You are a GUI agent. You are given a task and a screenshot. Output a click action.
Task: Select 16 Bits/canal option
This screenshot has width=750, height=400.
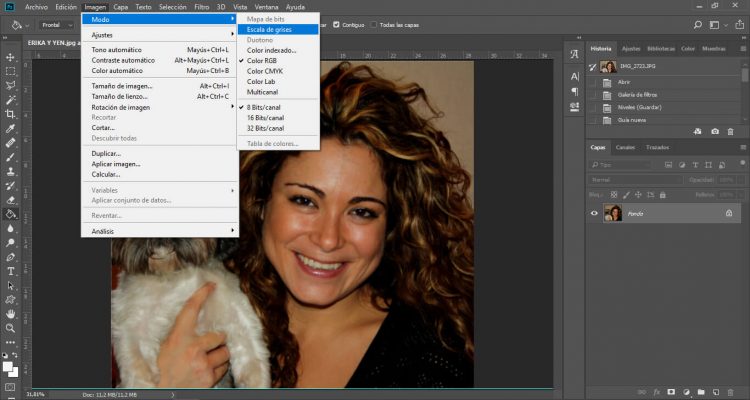point(278,118)
